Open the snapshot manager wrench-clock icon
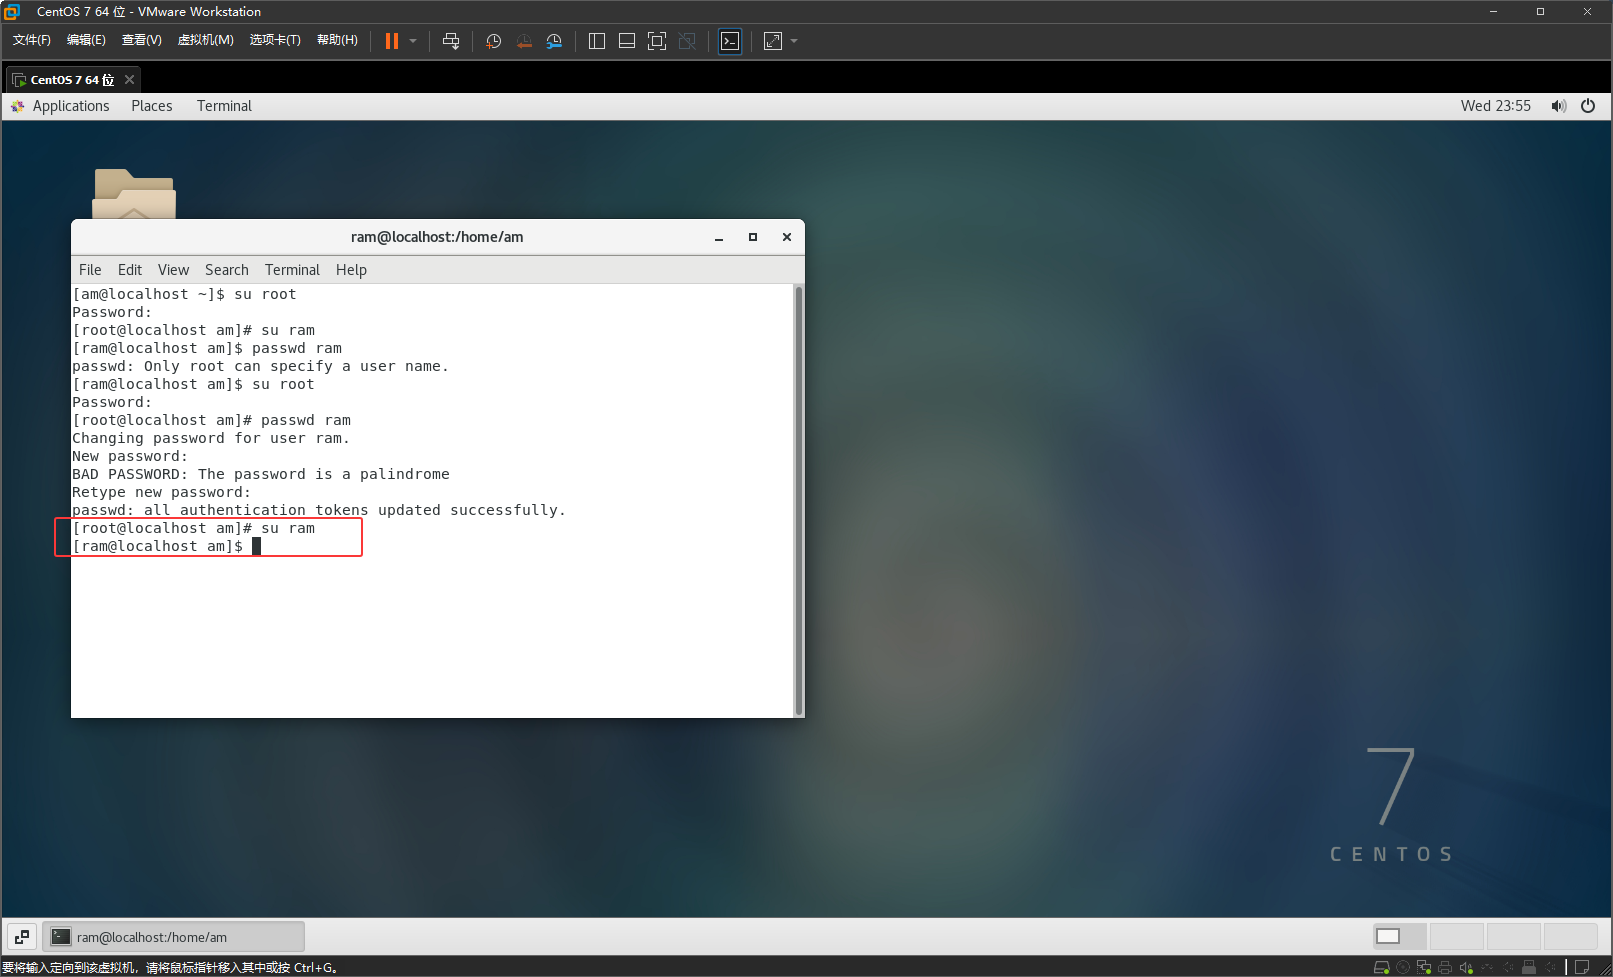Viewport: 1613px width, 977px height. [x=554, y=41]
